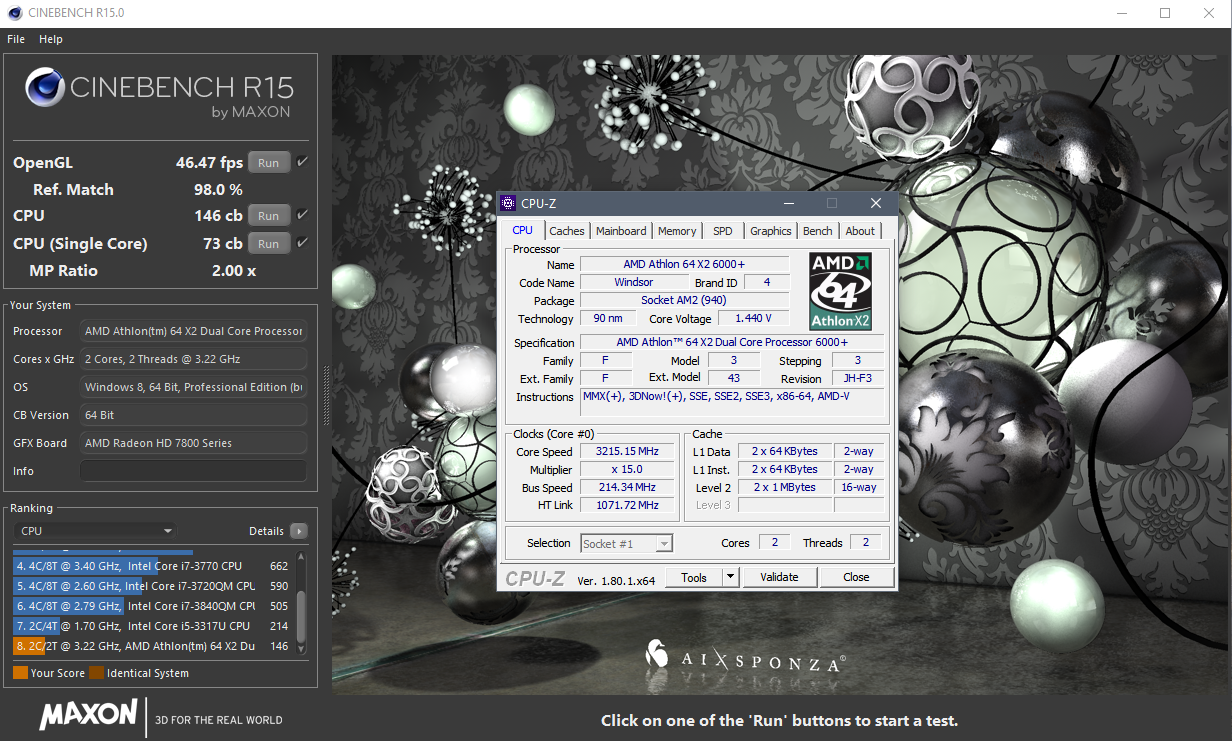1232x741 pixels.
Task: Click the Package value Socket AM2 (940)
Action: coord(684,301)
